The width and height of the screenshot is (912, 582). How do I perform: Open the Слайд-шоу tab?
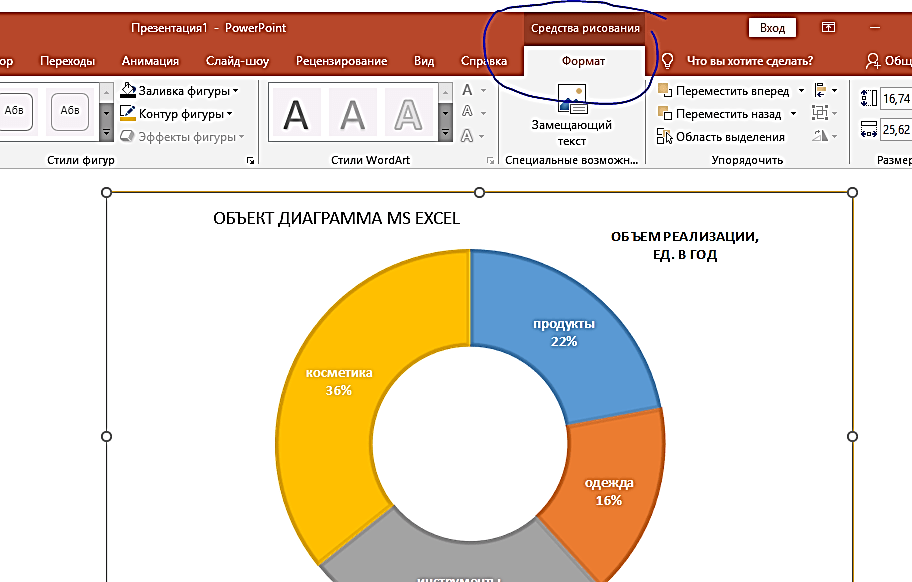[x=237, y=61]
